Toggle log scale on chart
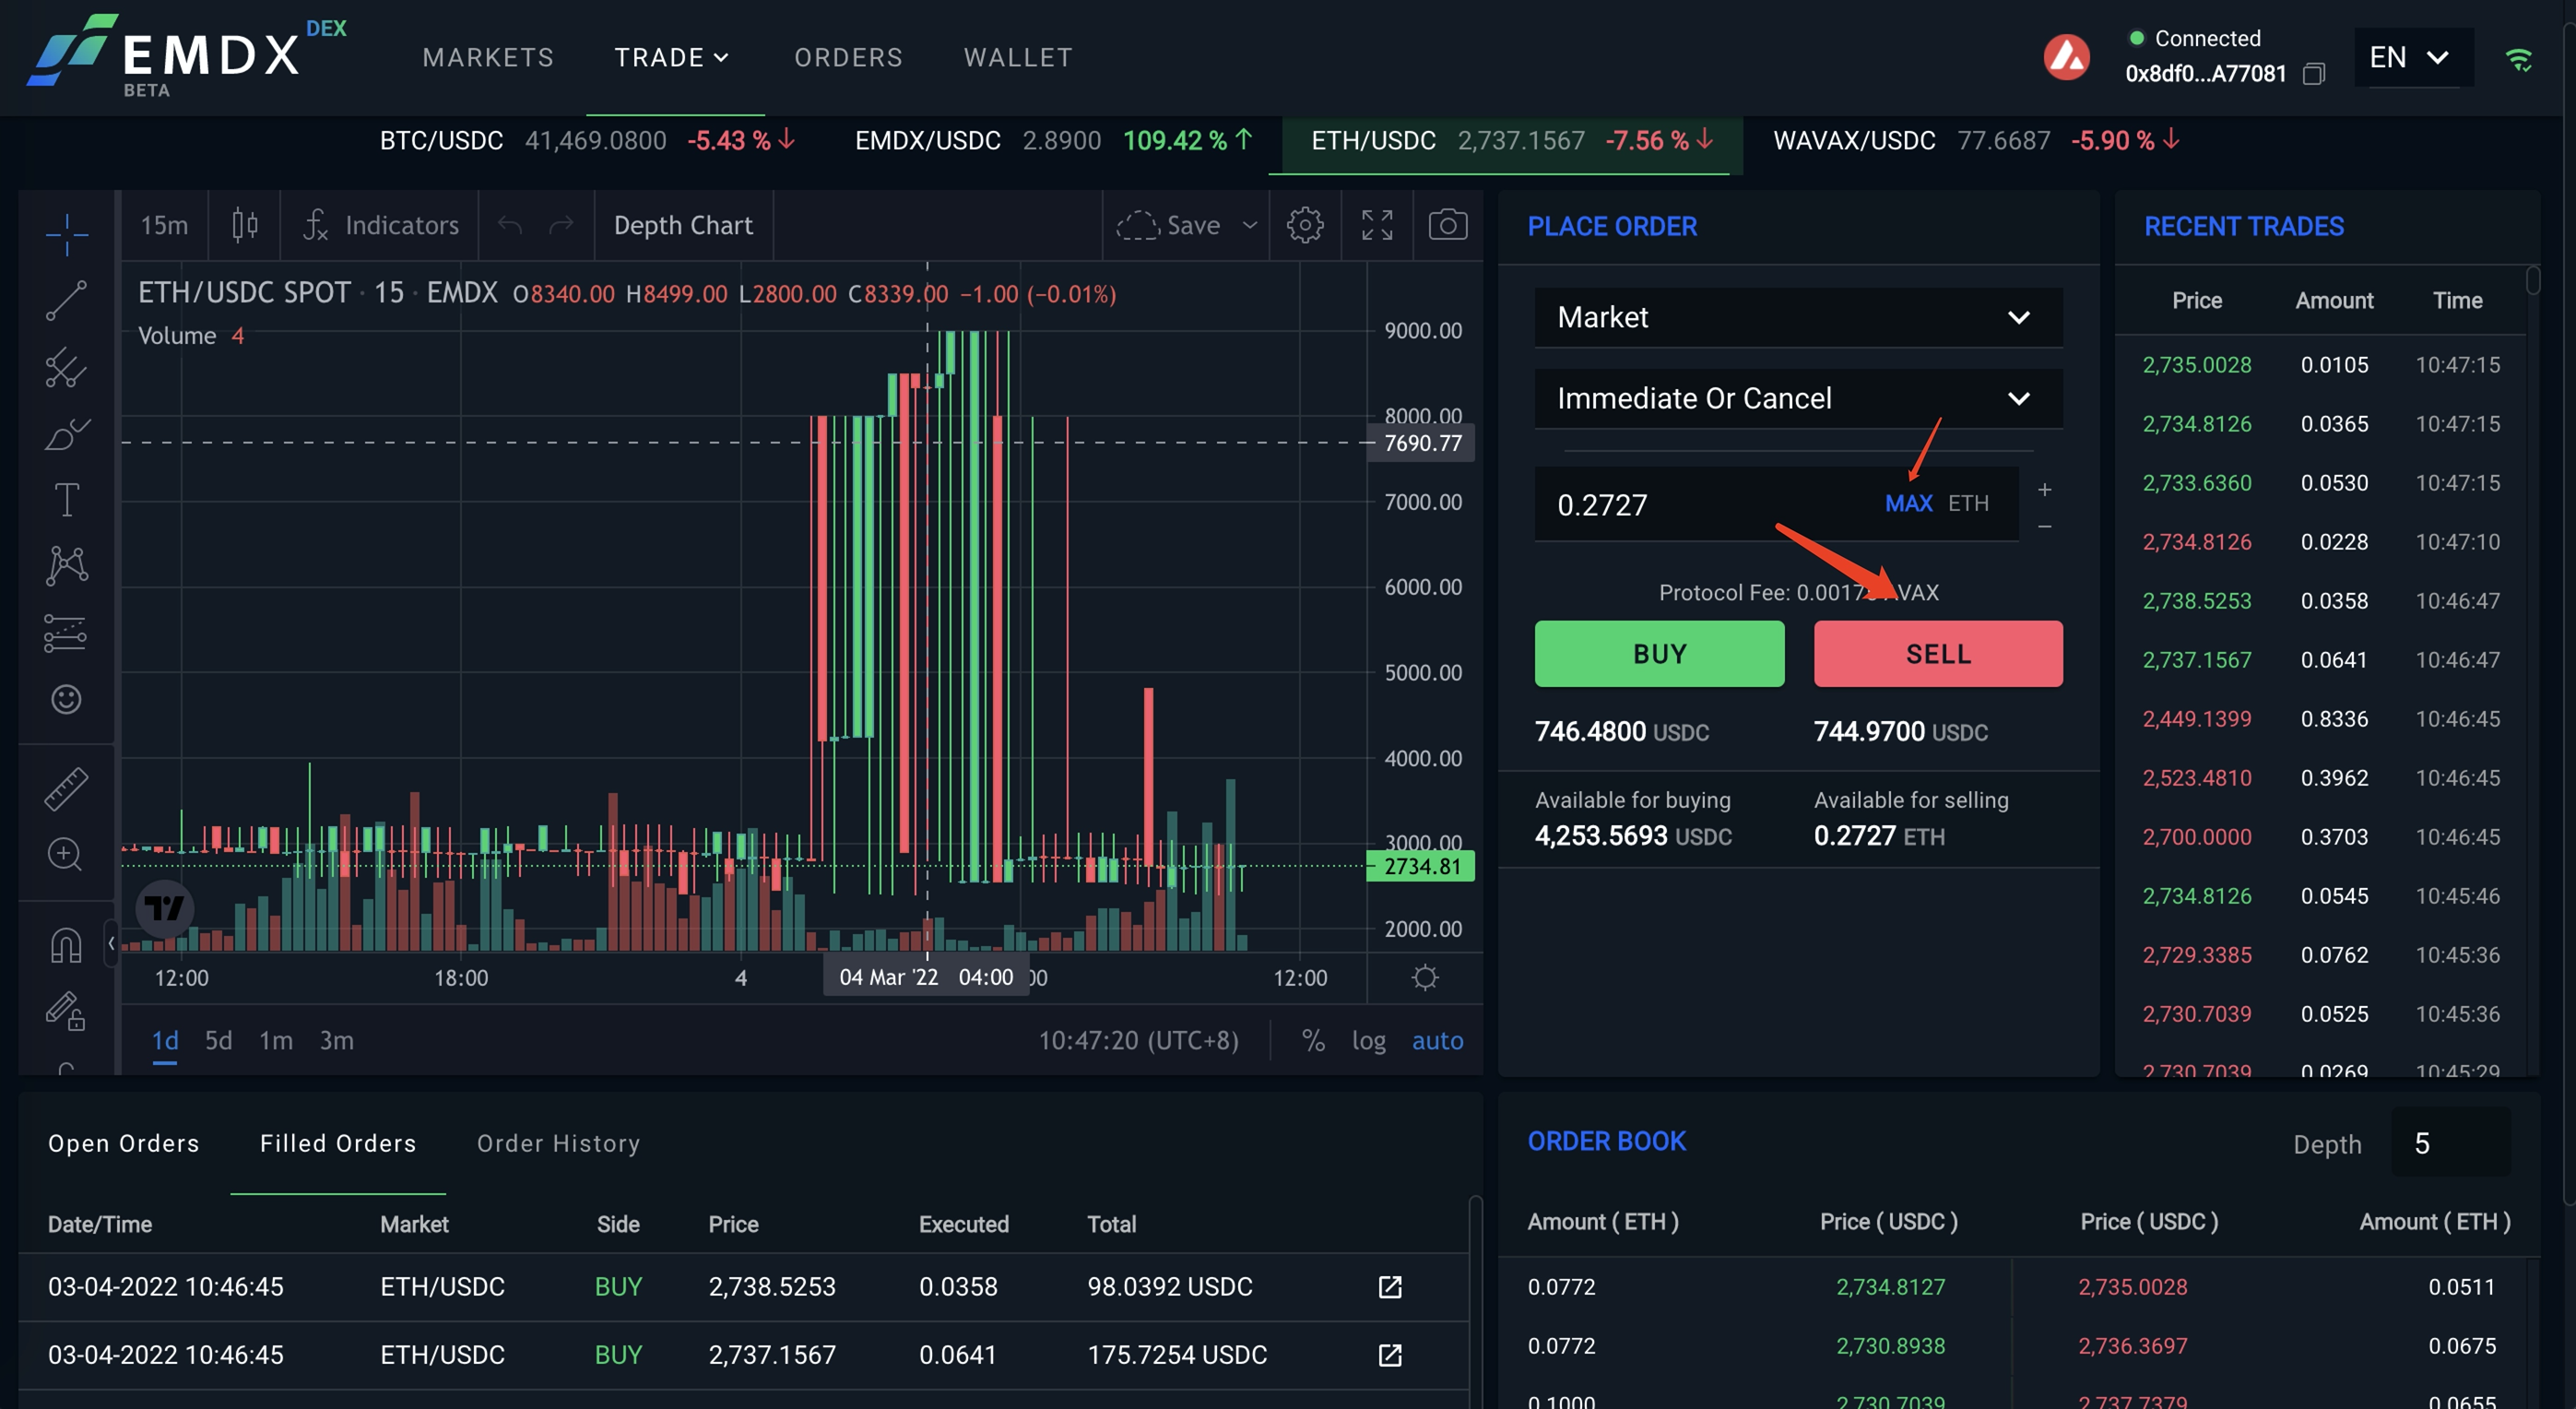This screenshot has height=1409, width=2576. 1368,1041
